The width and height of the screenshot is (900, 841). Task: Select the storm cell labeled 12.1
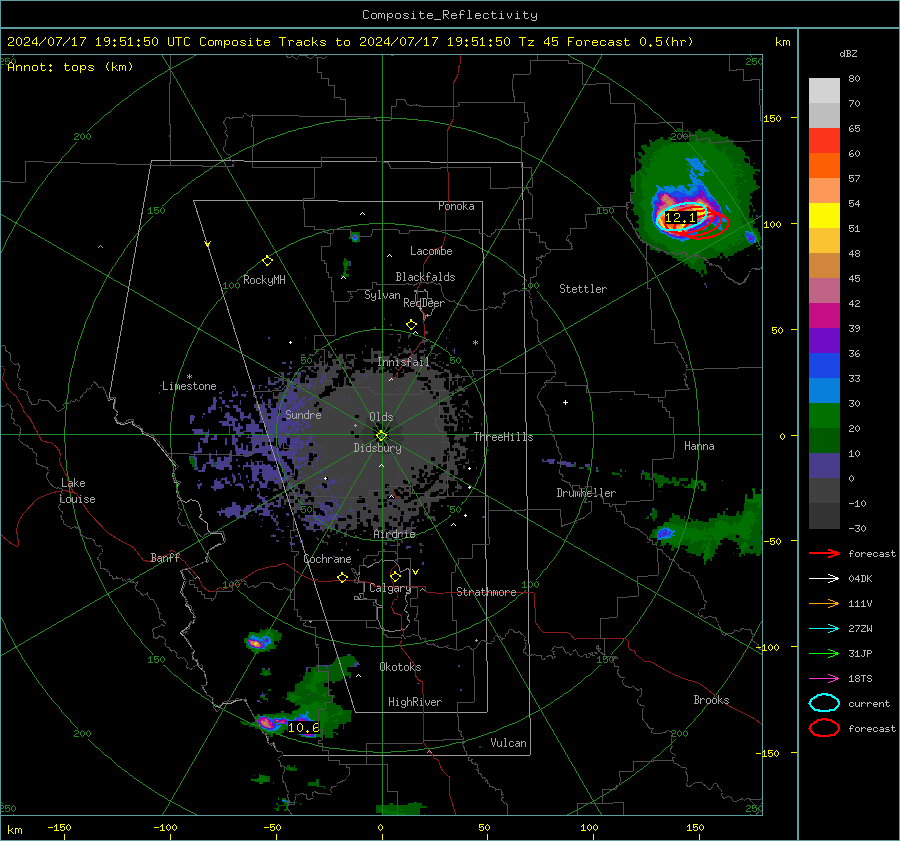[681, 218]
